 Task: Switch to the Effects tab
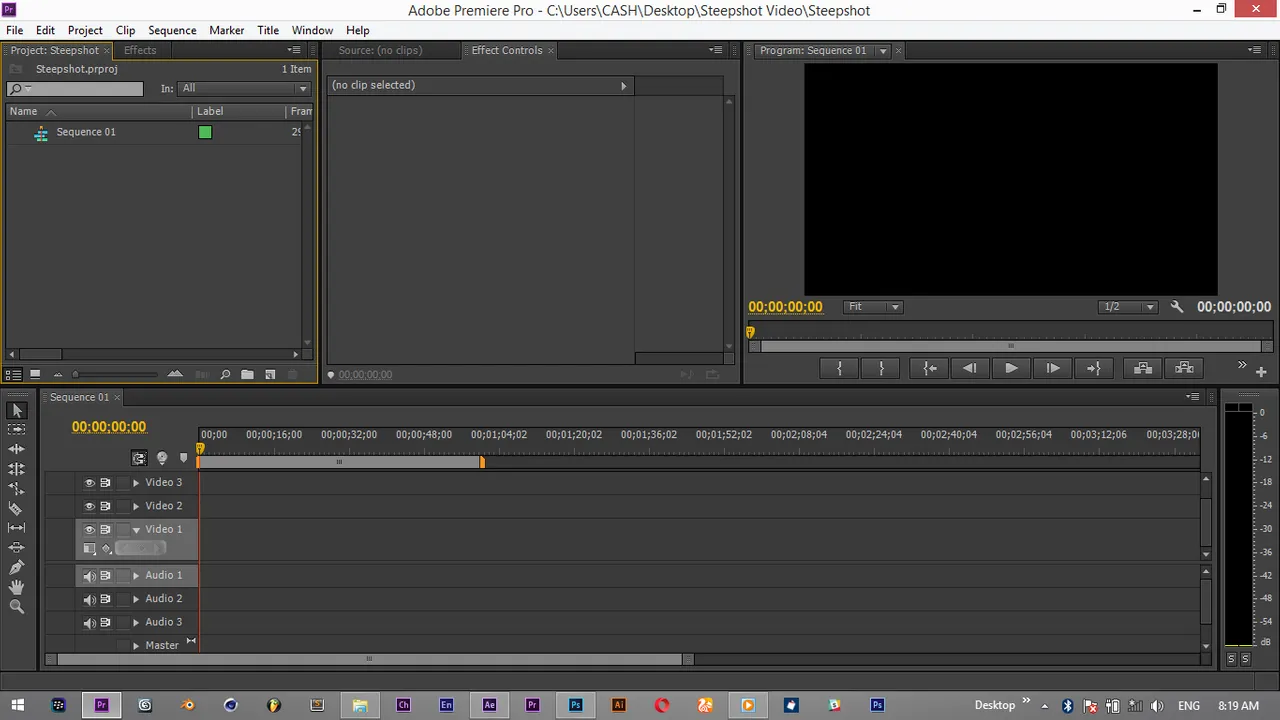[x=140, y=50]
